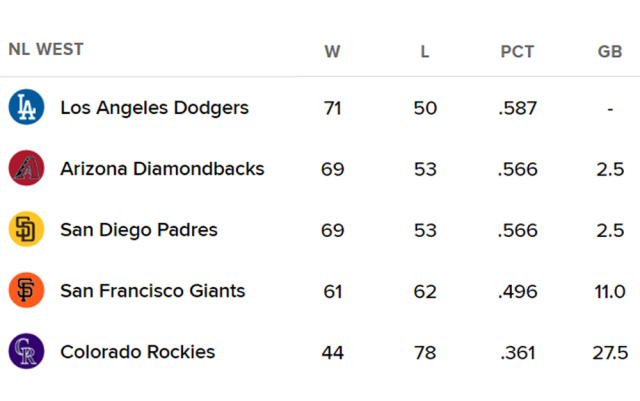Click the San Francisco Giants logo
The height and width of the screenshot is (401, 640).
26,291
